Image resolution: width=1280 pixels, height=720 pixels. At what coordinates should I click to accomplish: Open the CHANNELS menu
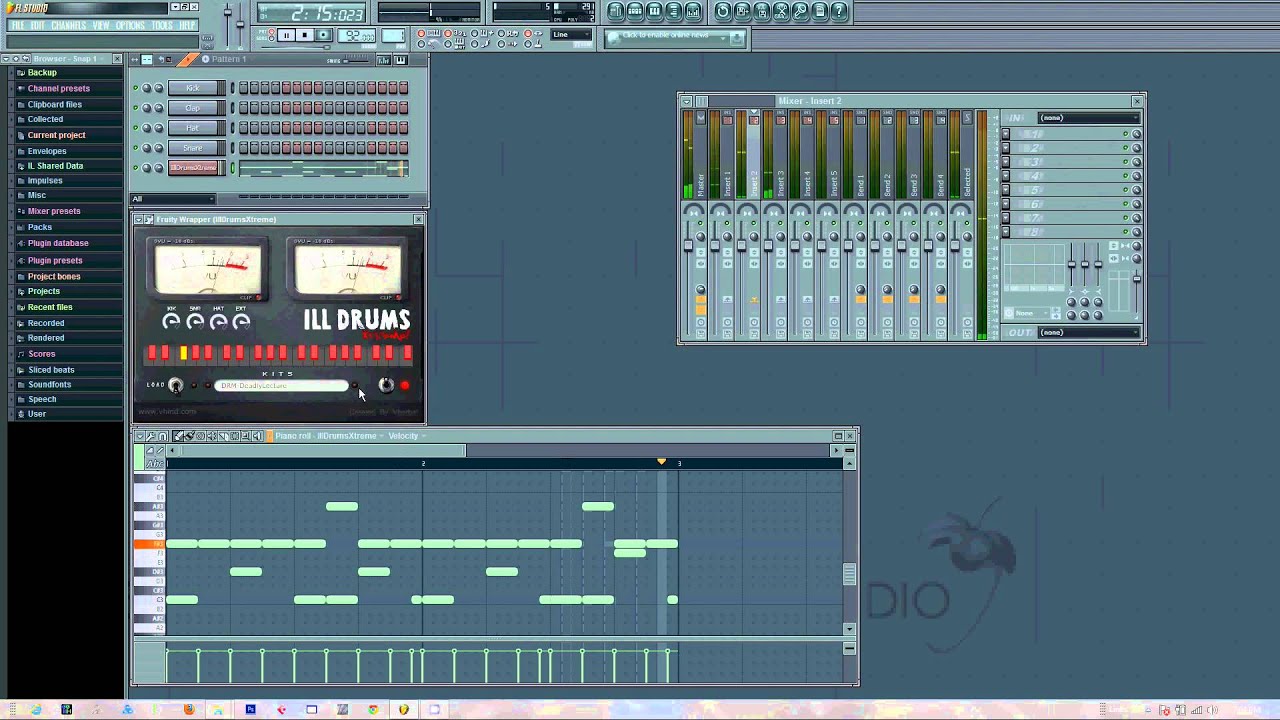click(68, 26)
